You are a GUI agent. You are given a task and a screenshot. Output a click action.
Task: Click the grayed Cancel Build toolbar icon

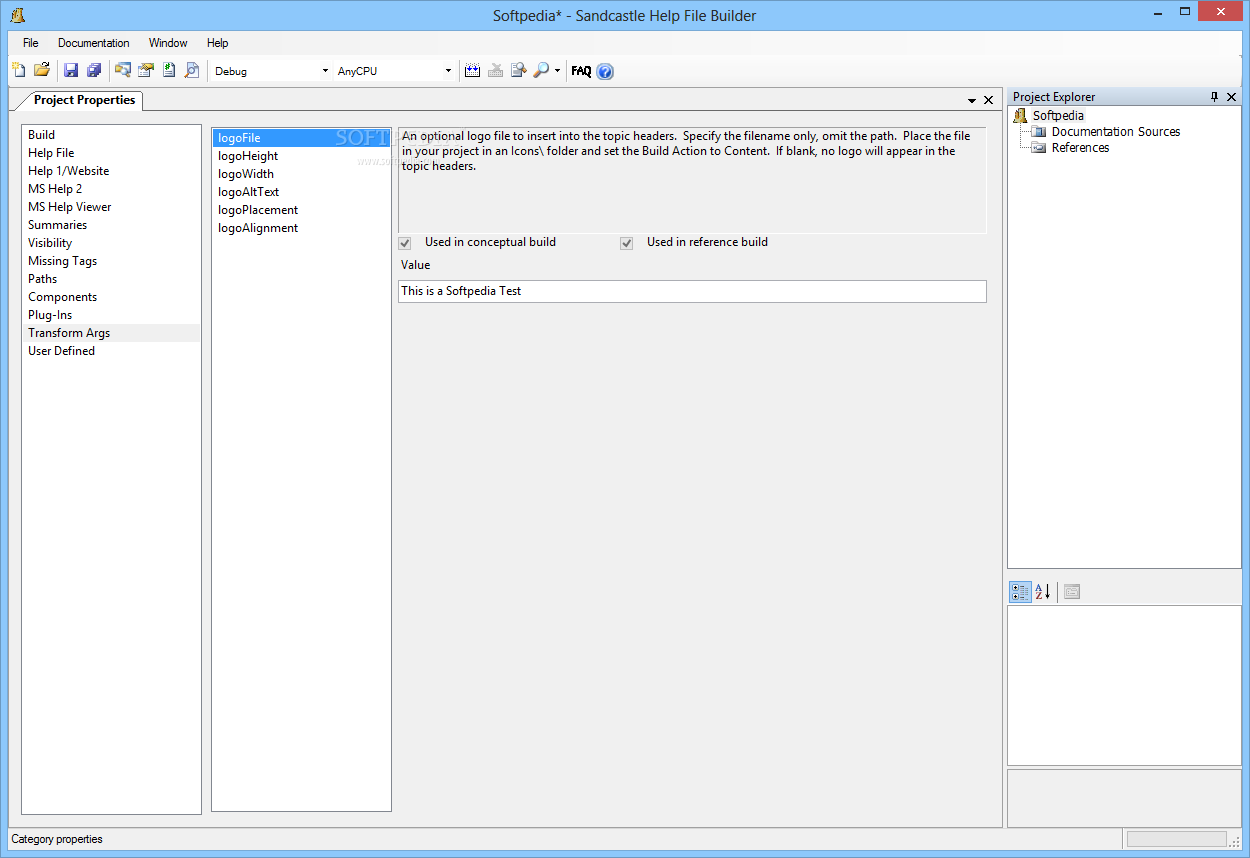click(x=496, y=70)
